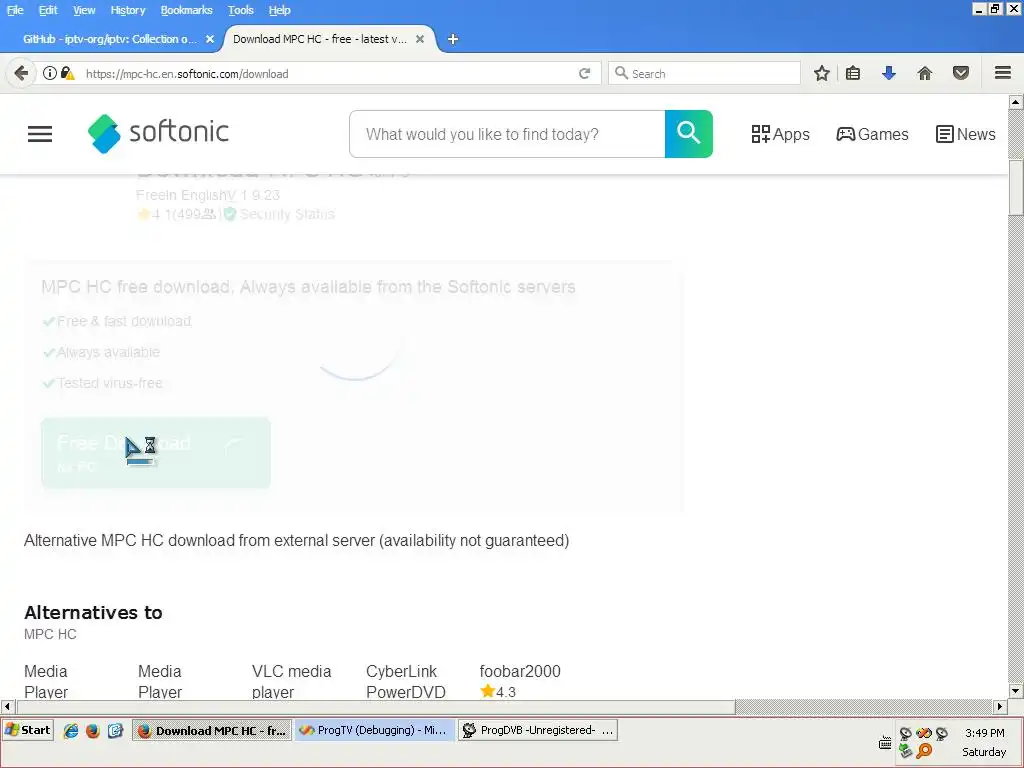
Task: Open the Windows Start button
Action: [27, 730]
